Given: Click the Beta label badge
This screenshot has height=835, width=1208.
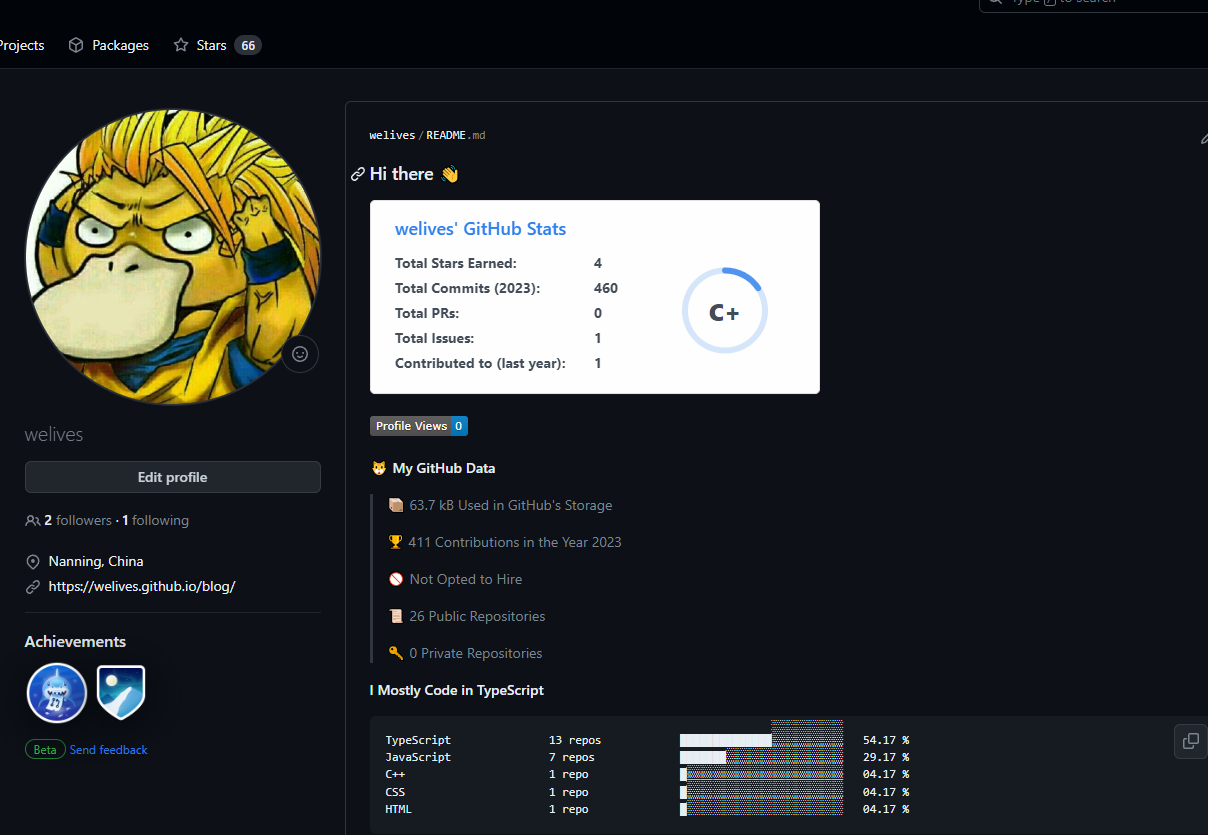Looking at the screenshot, I should [46, 749].
